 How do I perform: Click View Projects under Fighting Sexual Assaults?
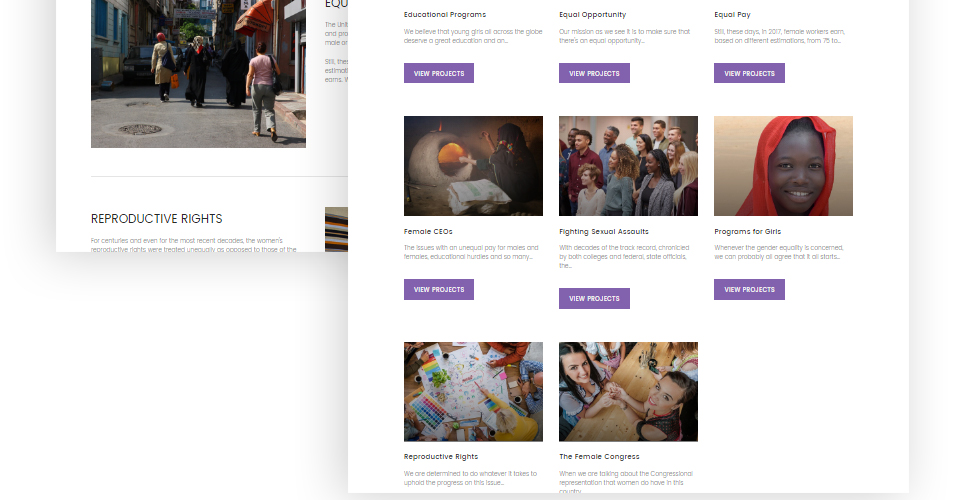[594, 299]
